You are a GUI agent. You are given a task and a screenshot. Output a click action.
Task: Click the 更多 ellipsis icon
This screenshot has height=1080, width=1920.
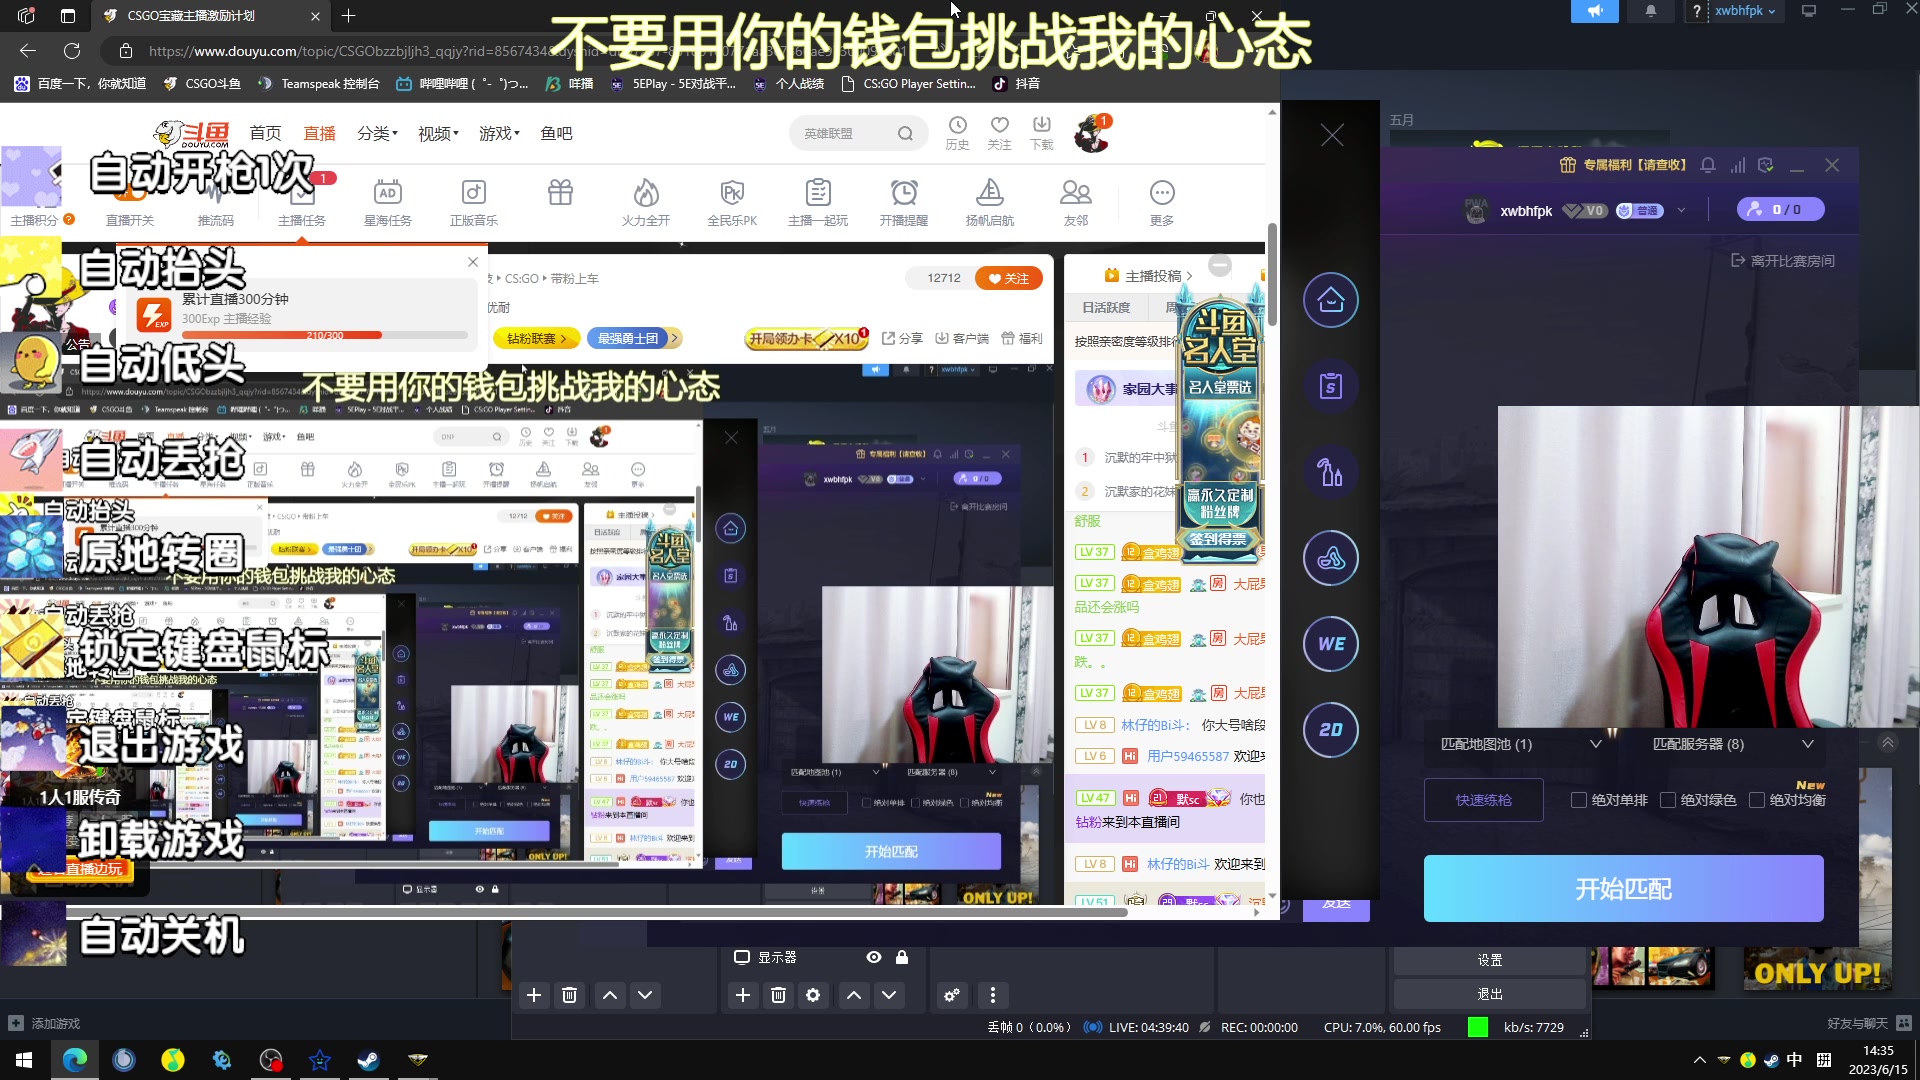pyautogui.click(x=1162, y=192)
